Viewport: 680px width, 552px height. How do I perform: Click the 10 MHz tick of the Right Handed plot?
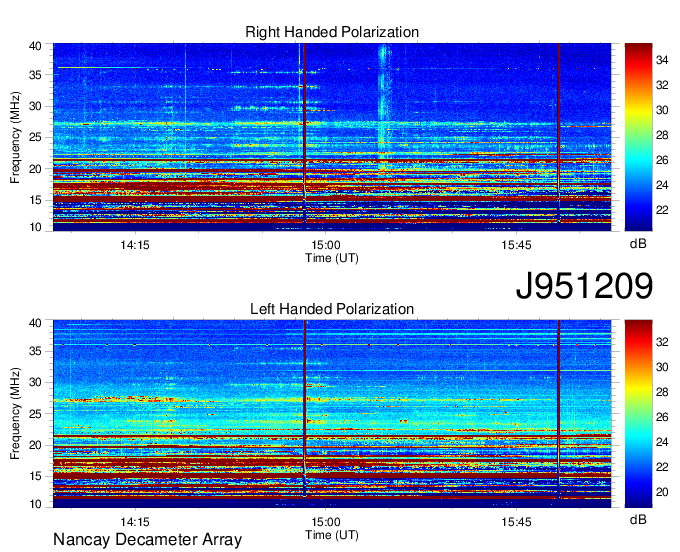pos(35,227)
